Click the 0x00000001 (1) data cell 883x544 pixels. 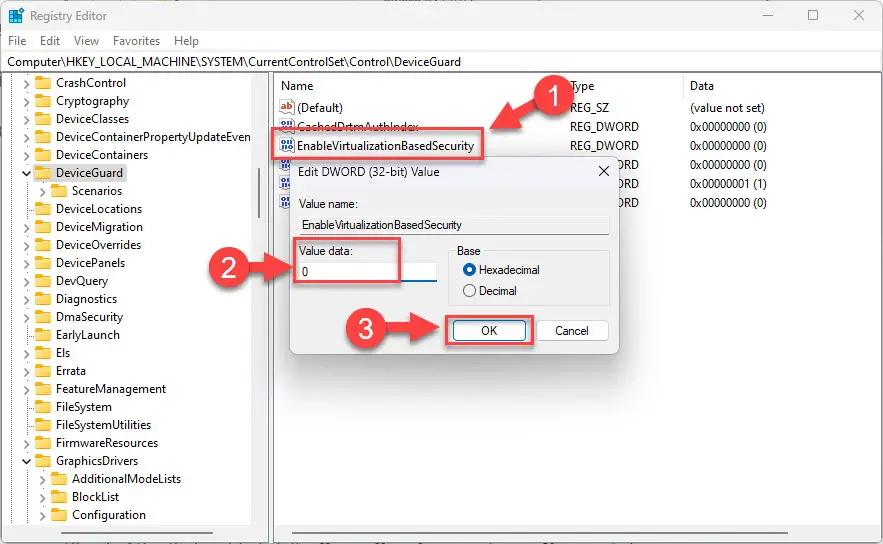pyautogui.click(x=728, y=184)
